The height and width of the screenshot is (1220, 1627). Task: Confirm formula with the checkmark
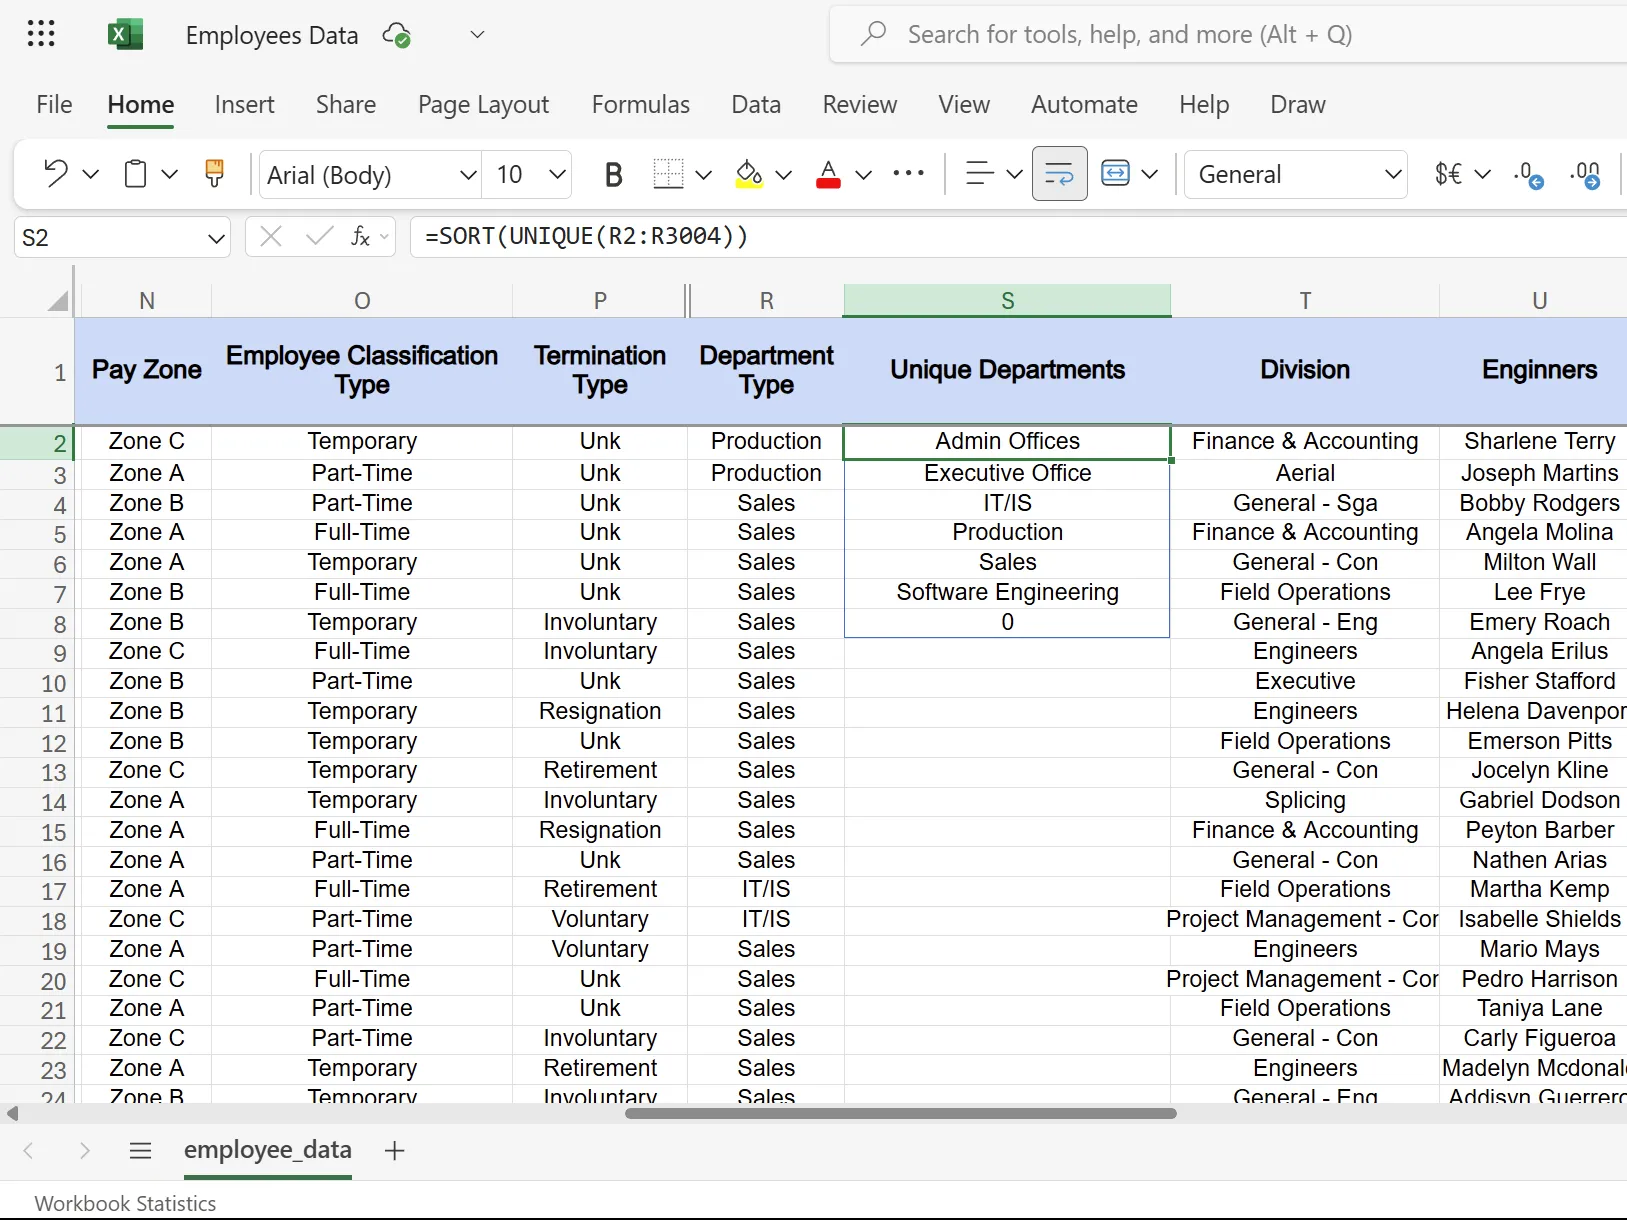click(x=318, y=237)
